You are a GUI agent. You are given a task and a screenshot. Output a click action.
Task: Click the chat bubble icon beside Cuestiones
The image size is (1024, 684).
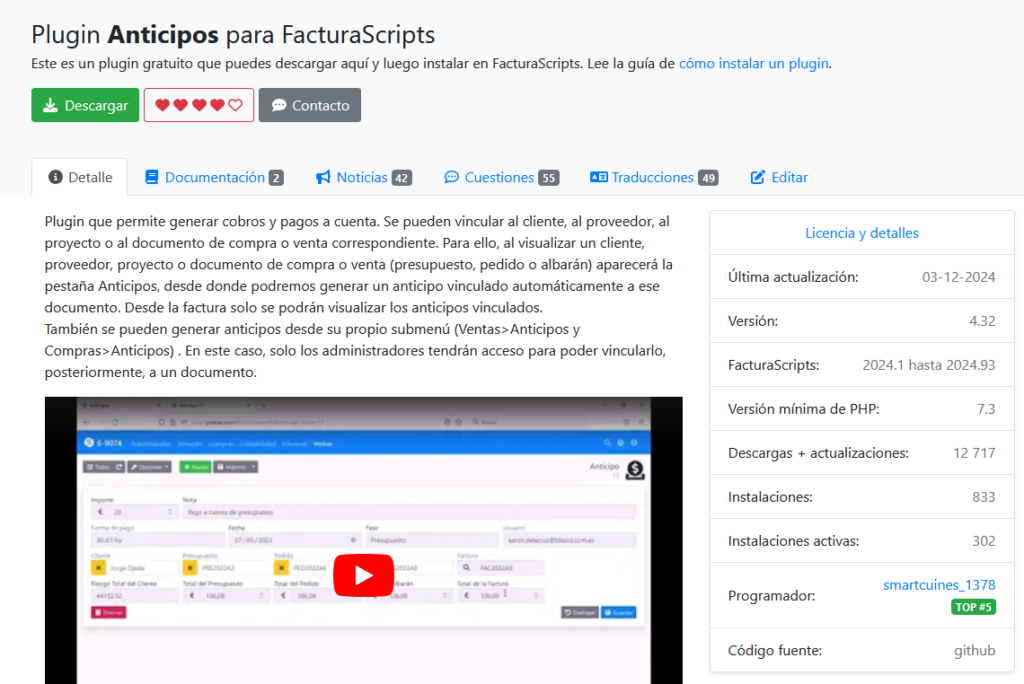click(453, 177)
